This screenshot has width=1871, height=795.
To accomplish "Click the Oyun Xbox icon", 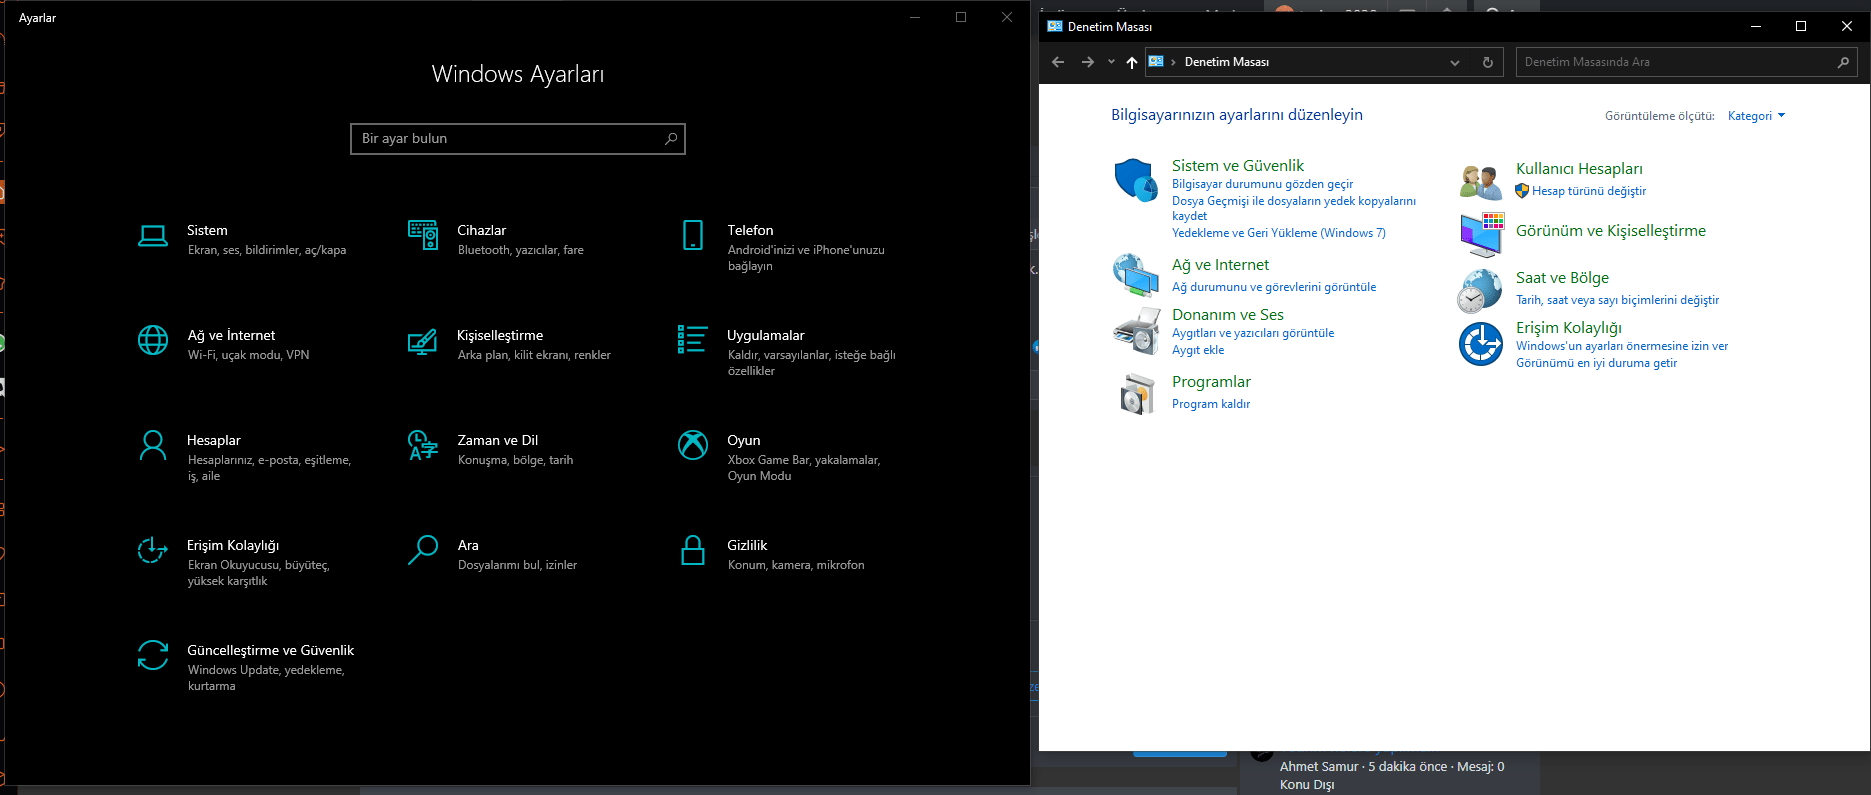I will pyautogui.click(x=693, y=445).
